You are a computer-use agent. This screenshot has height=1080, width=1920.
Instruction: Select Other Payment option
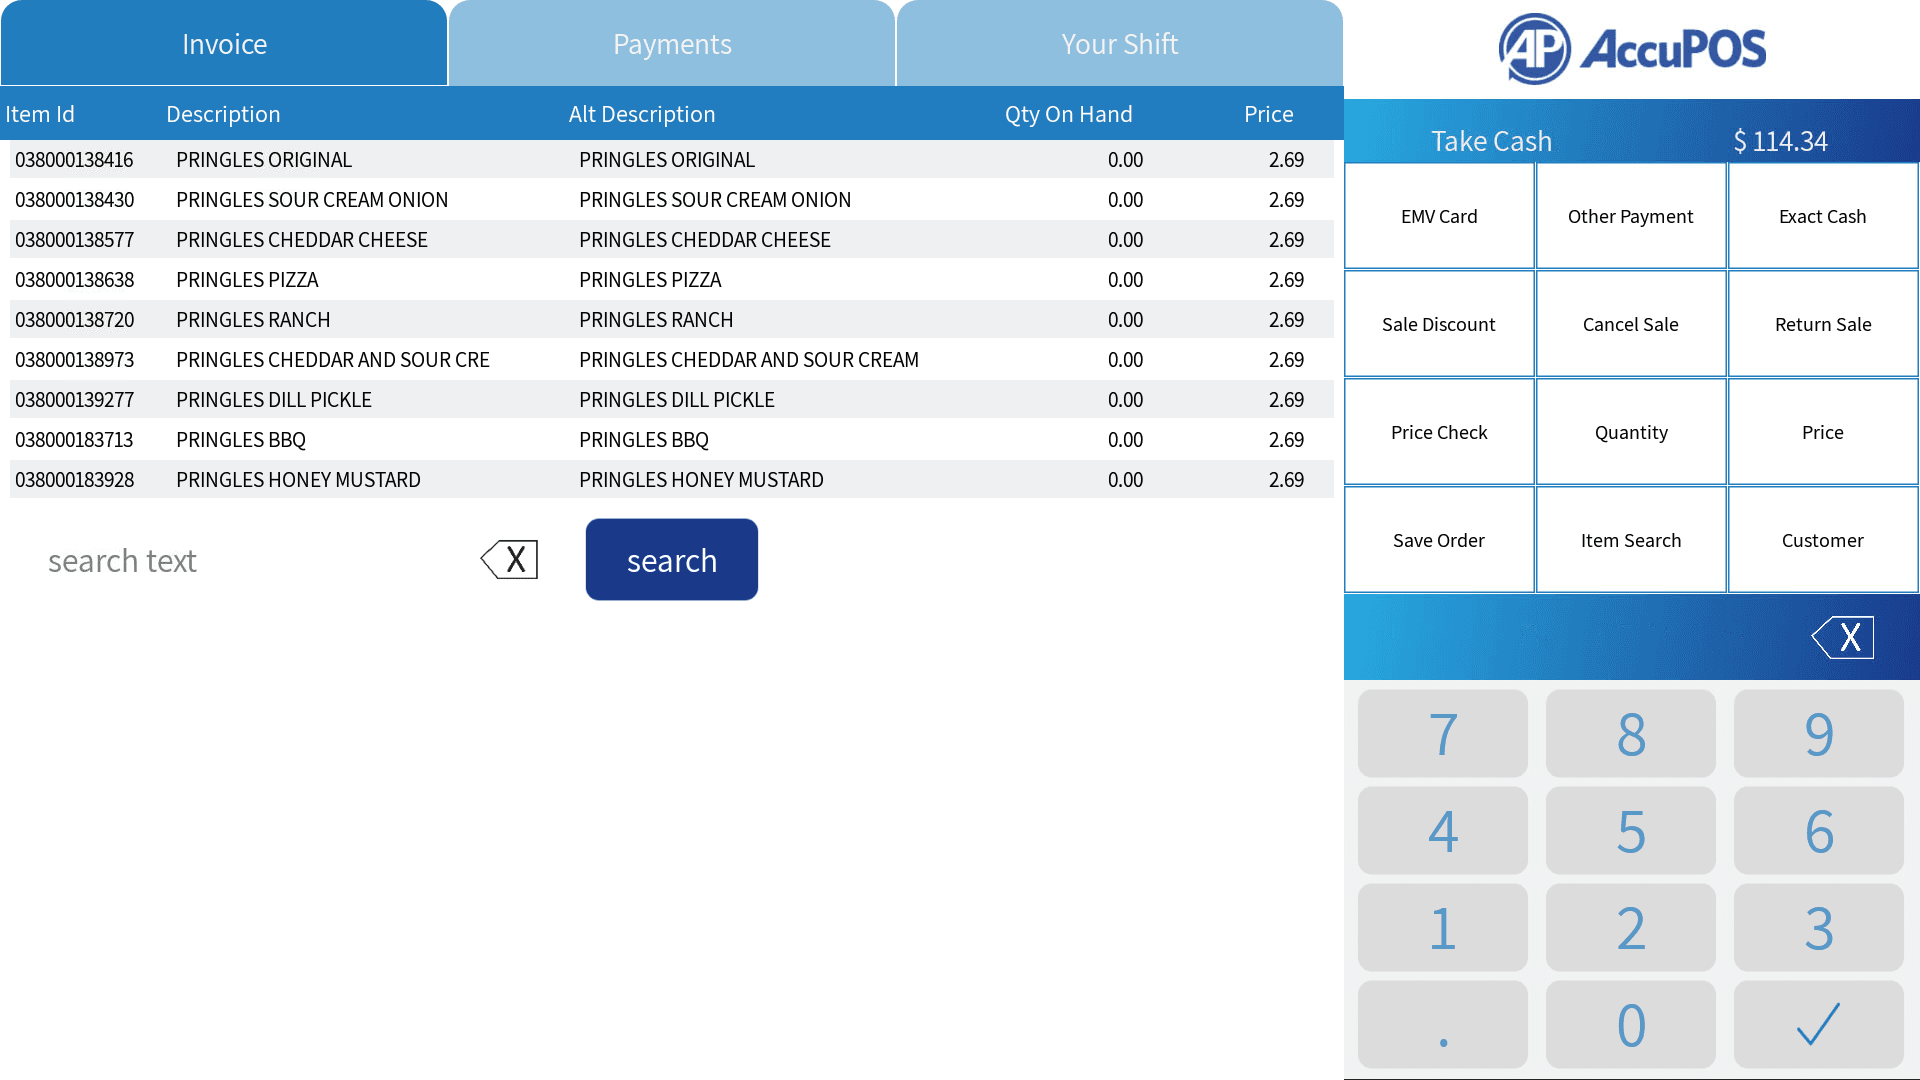[1630, 215]
